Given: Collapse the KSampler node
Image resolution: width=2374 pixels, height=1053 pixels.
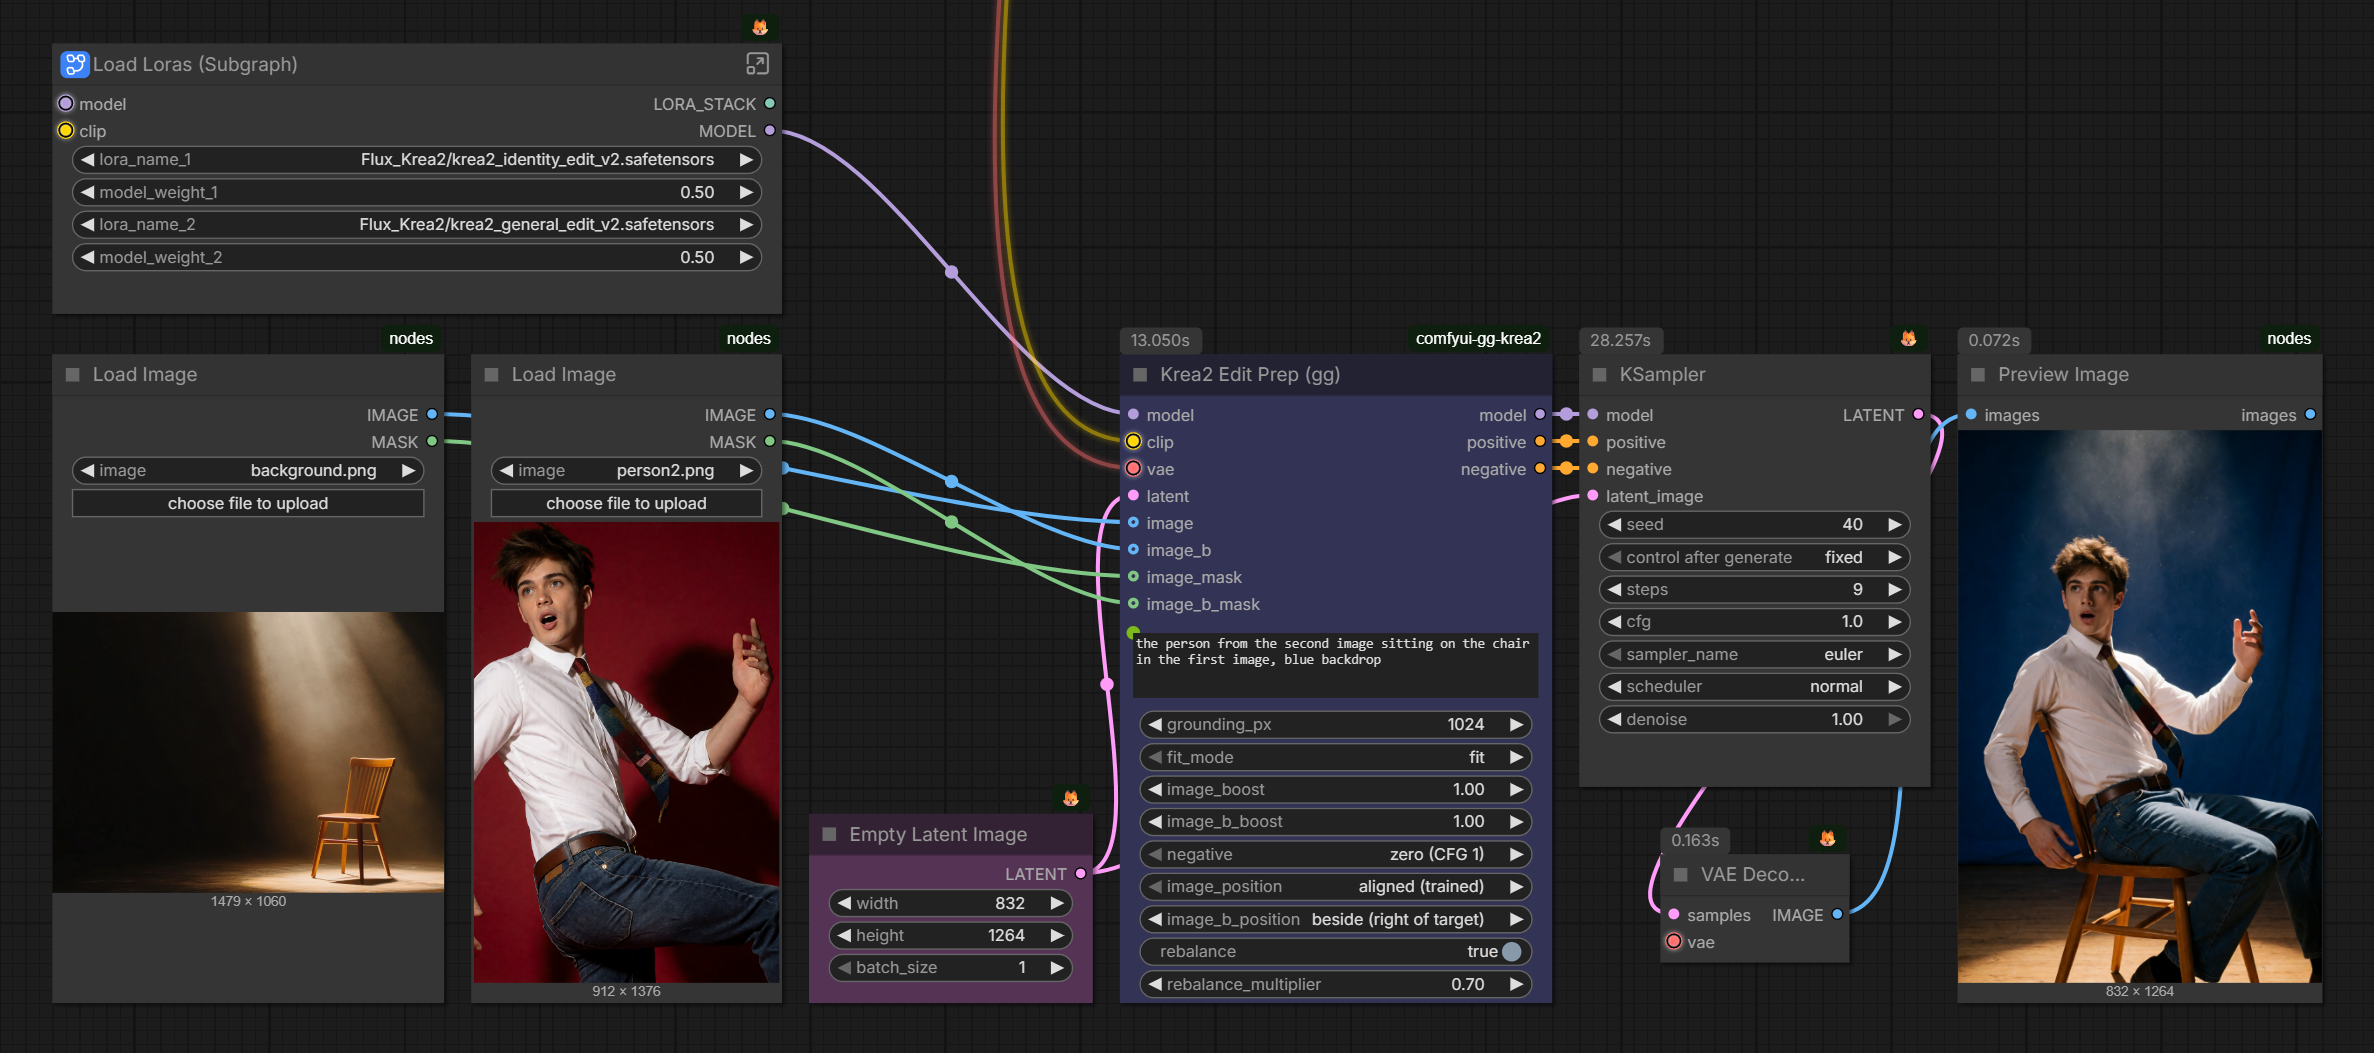Looking at the screenshot, I should 1599,375.
